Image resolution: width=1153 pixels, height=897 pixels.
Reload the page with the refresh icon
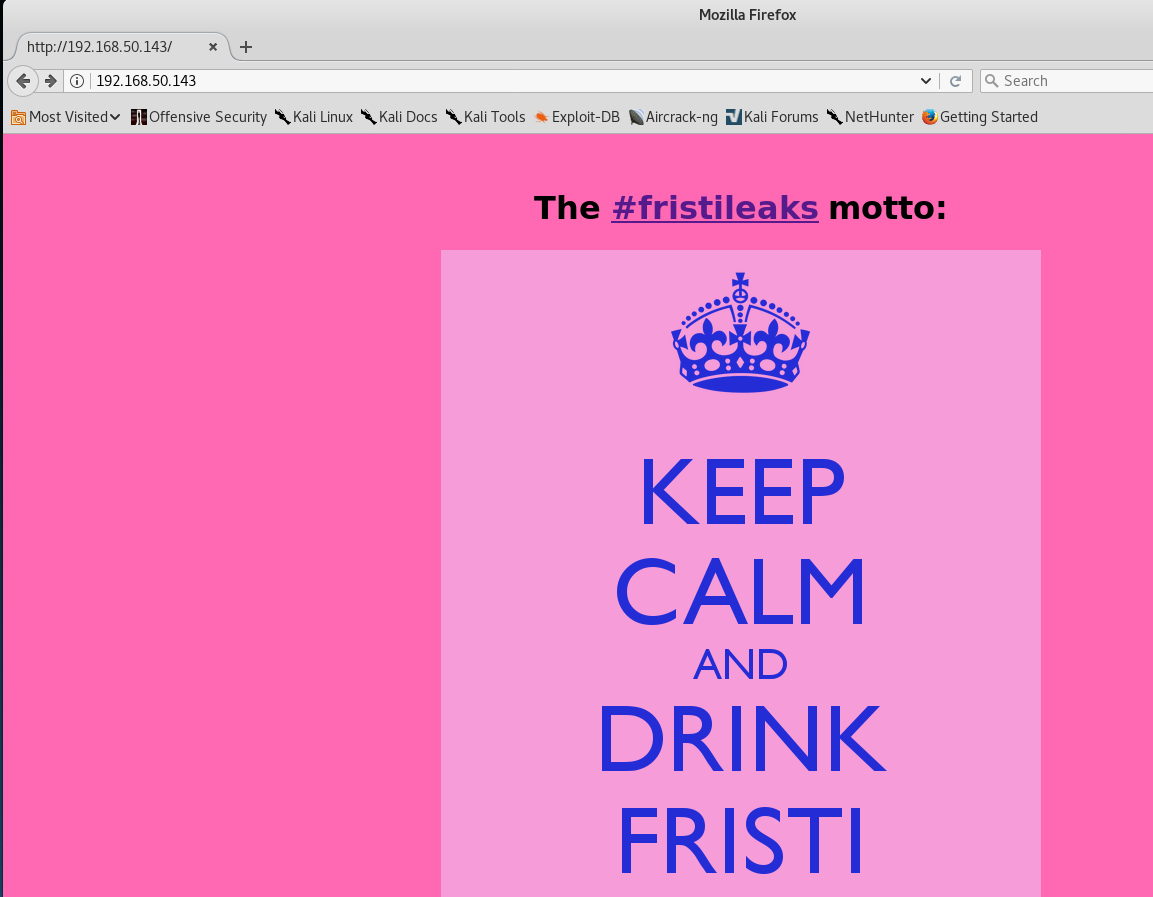[955, 81]
